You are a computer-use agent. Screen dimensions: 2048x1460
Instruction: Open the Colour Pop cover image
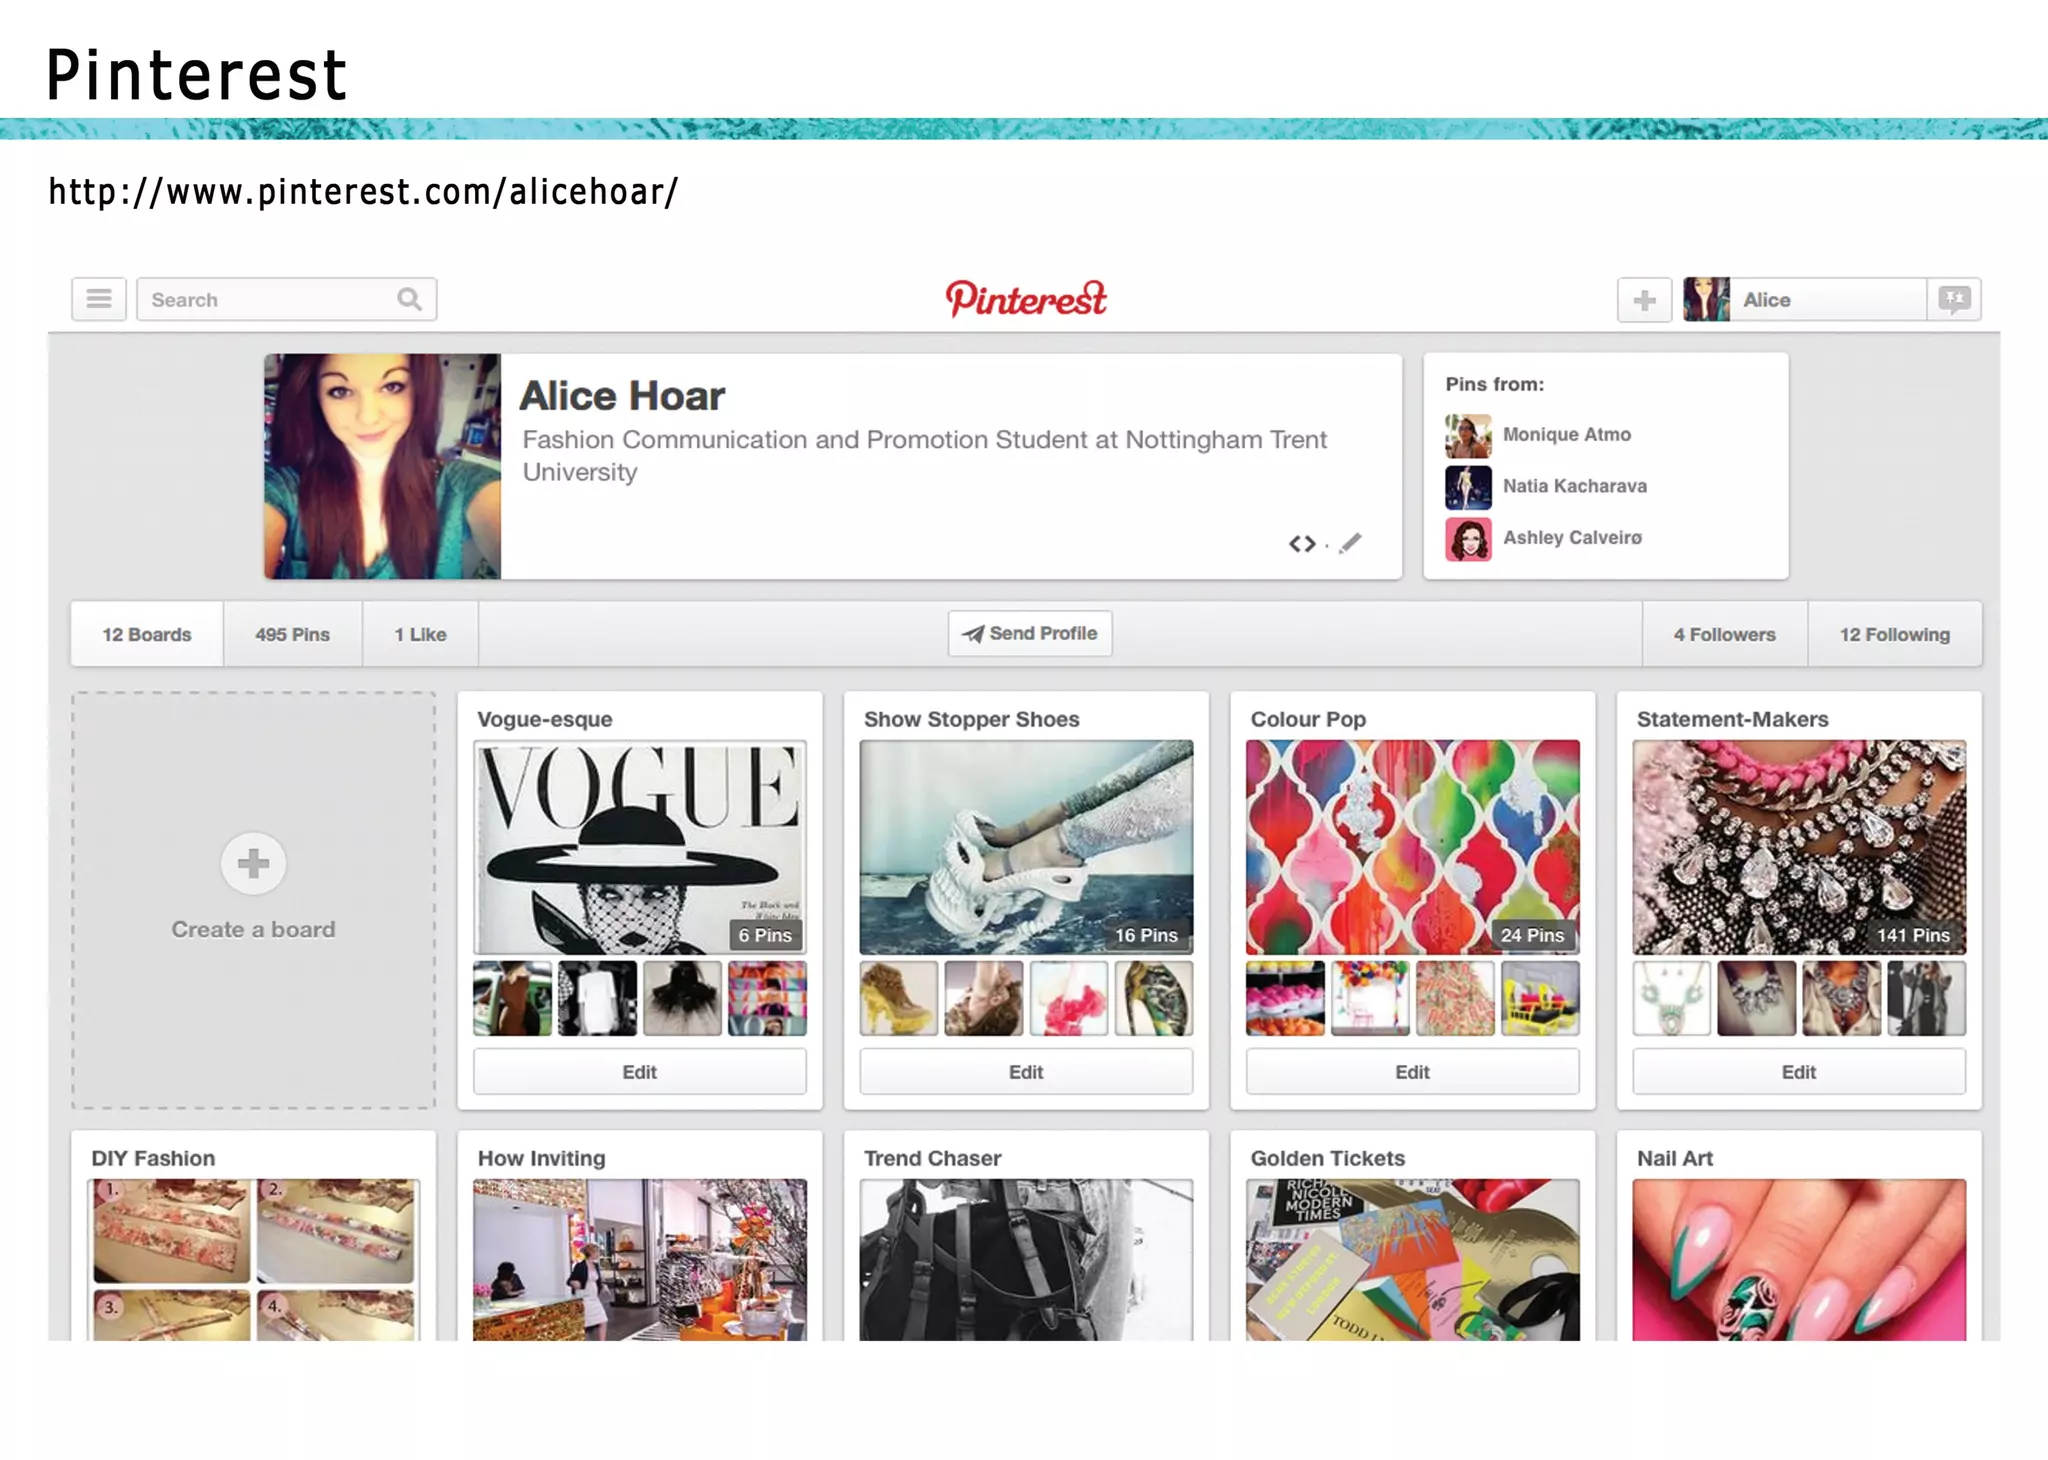click(1412, 847)
